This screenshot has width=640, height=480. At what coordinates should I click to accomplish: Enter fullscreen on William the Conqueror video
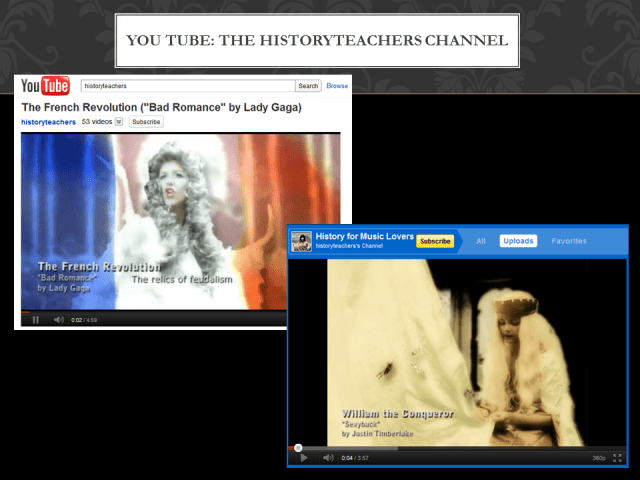[618, 458]
